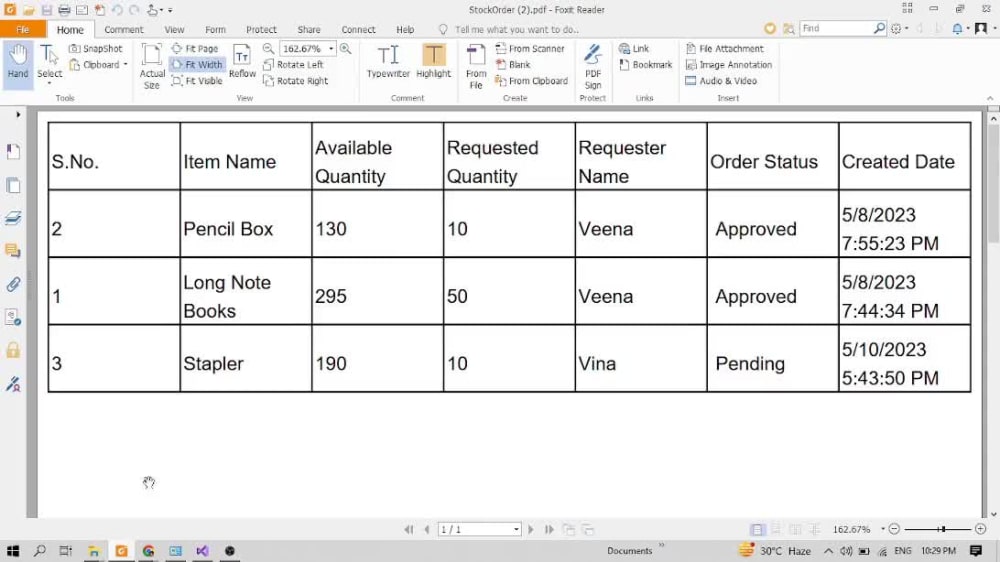Open the Bookmarks side panel
Screen dimensions: 1000x562
[x=13, y=151]
